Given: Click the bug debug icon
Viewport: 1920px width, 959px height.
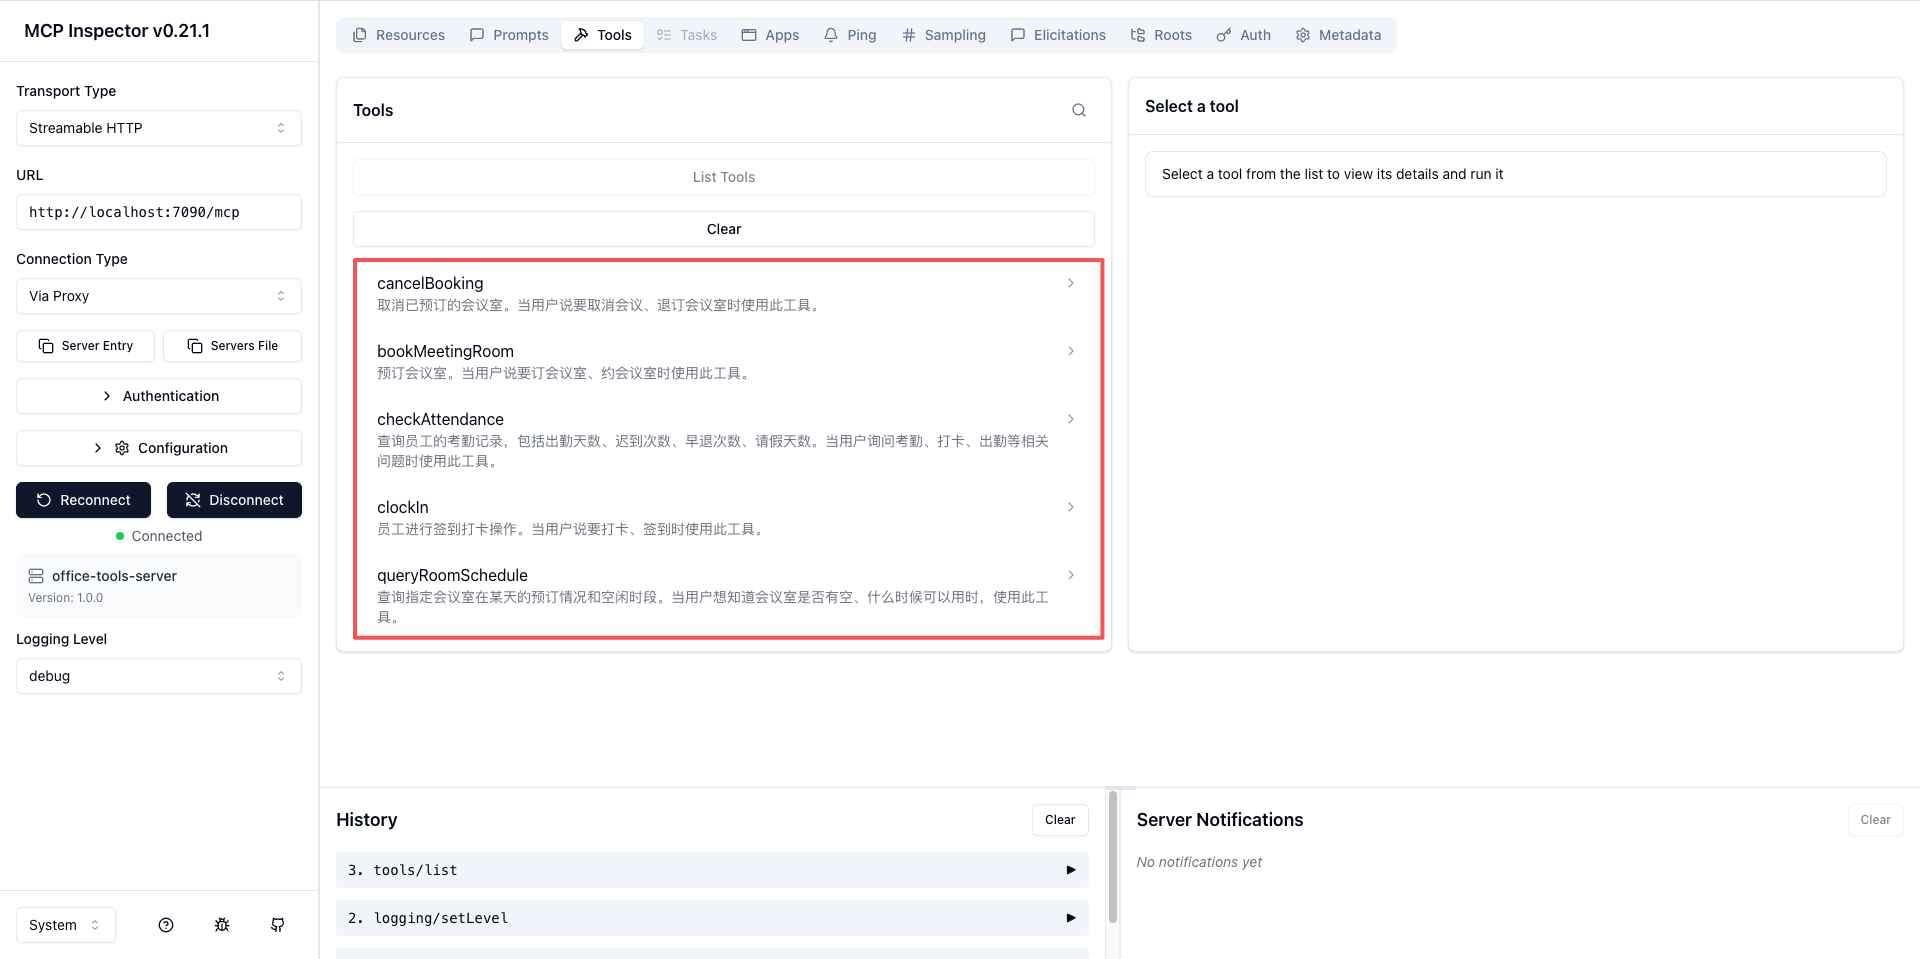Looking at the screenshot, I should (222, 925).
